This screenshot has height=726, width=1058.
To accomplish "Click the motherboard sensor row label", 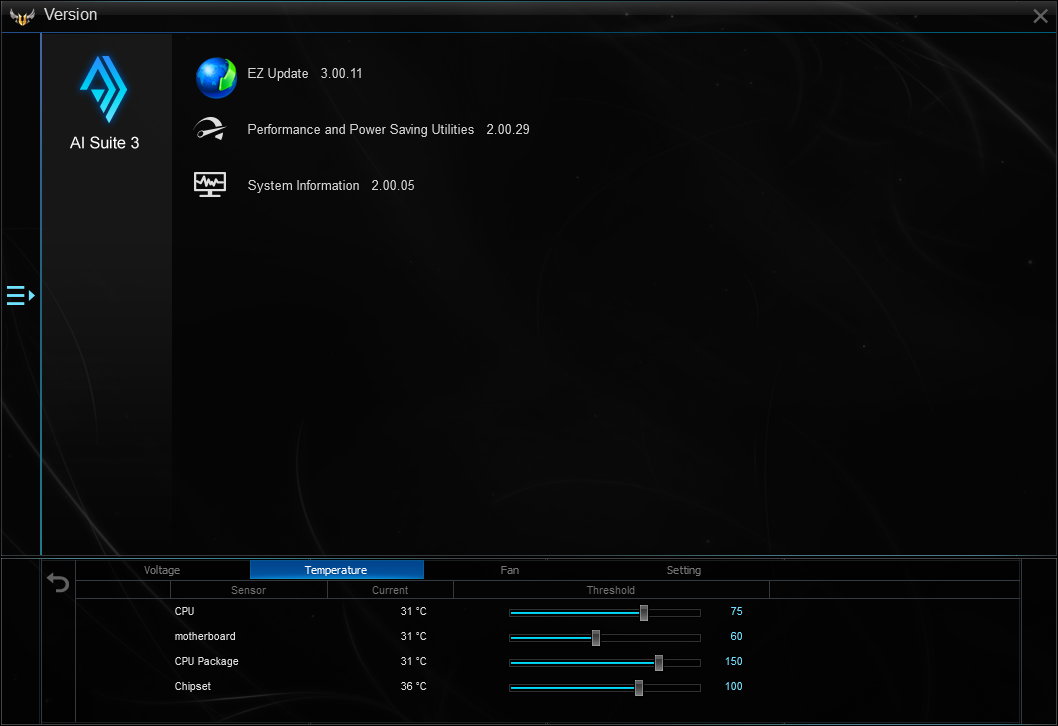I will pyautogui.click(x=205, y=636).
